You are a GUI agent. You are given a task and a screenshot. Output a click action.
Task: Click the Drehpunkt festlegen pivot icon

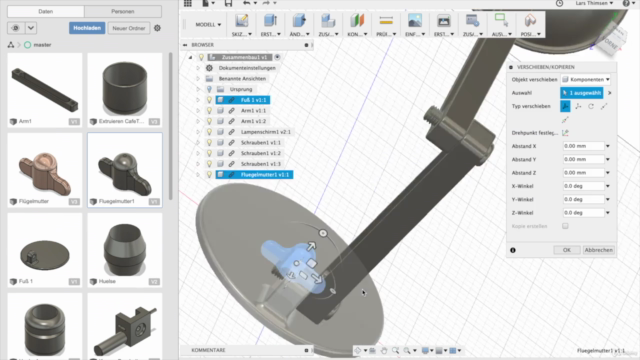pyautogui.click(x=565, y=133)
